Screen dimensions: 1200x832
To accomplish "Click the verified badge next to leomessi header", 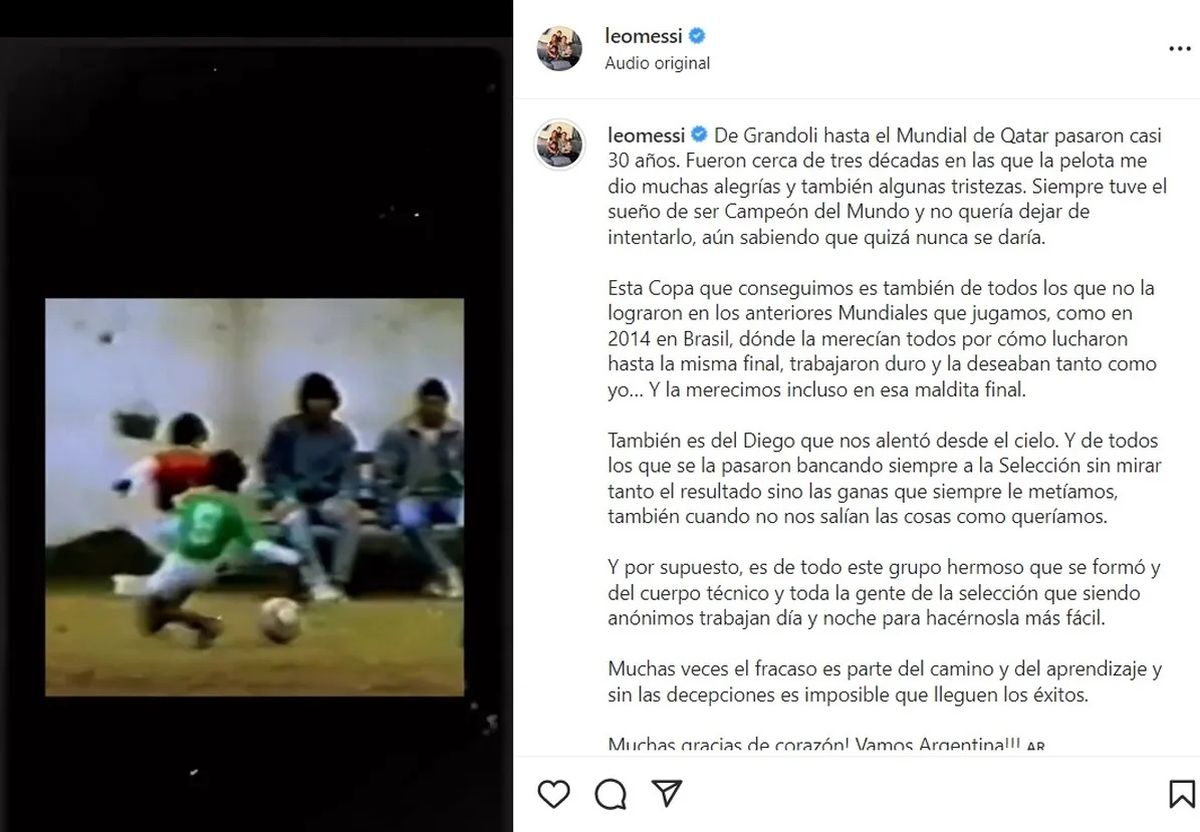I will 698,36.
